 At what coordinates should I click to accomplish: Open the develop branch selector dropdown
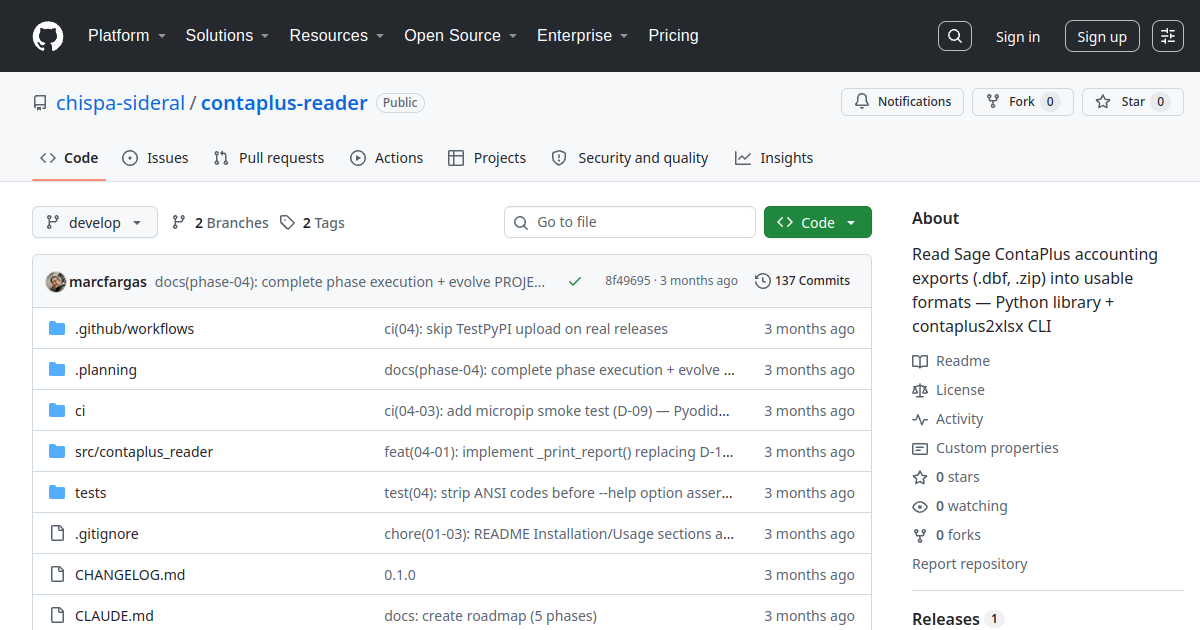pos(95,222)
